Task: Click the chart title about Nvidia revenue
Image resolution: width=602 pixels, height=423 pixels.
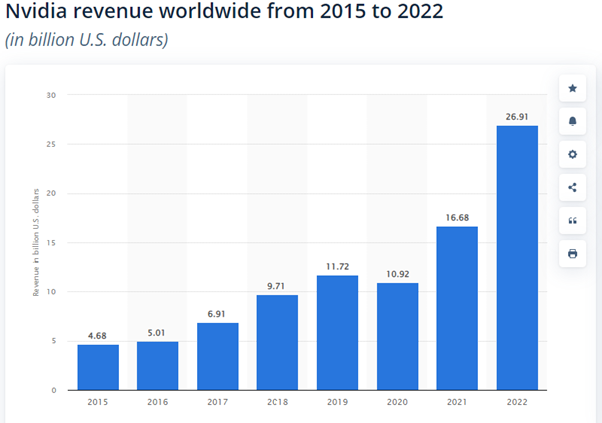Action: click(x=224, y=11)
